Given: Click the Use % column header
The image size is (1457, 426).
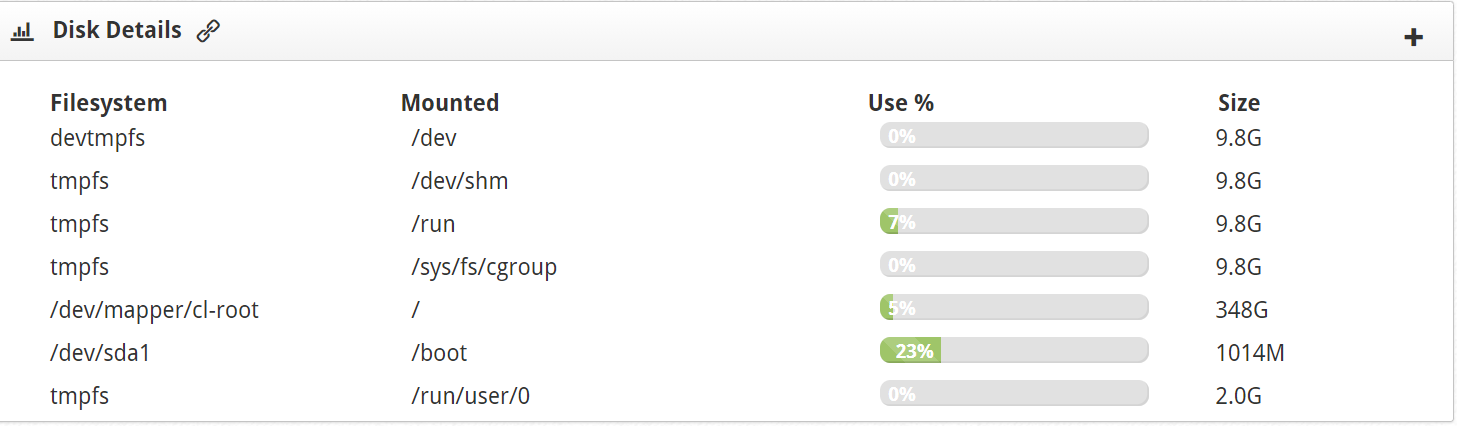Looking at the screenshot, I should click(x=901, y=102).
